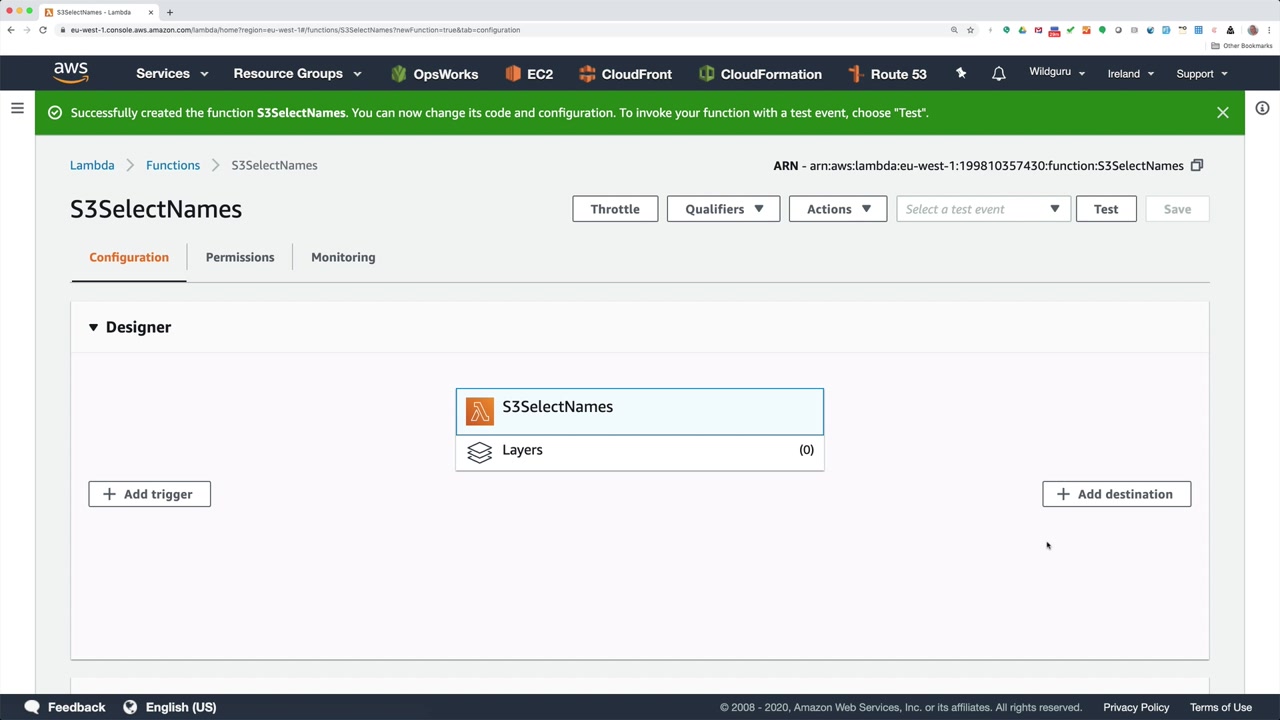Open the Route 53 shortcut in the navbar
Screen dimensions: 1280x720
887,74
